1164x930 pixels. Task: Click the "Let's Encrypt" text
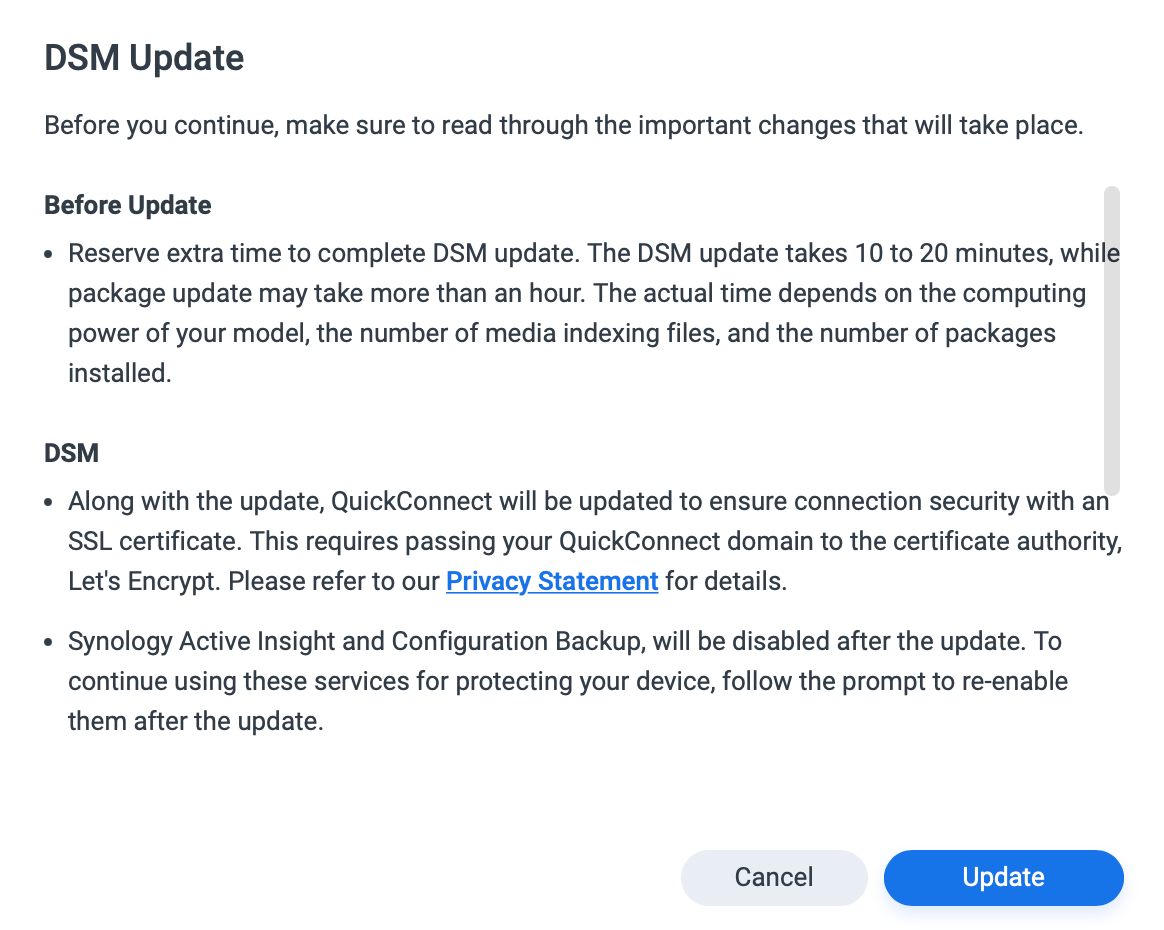pyautogui.click(x=144, y=581)
